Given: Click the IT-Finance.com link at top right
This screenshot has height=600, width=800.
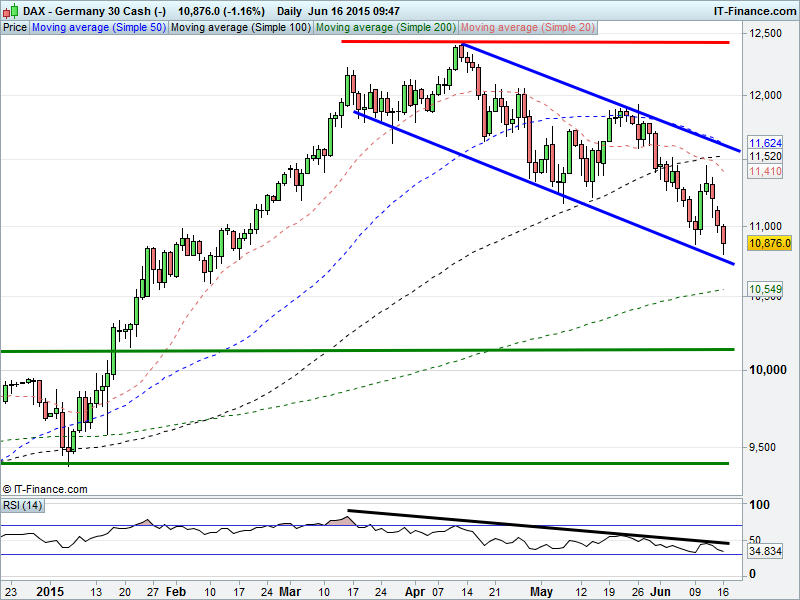Looking at the screenshot, I should [x=754, y=10].
